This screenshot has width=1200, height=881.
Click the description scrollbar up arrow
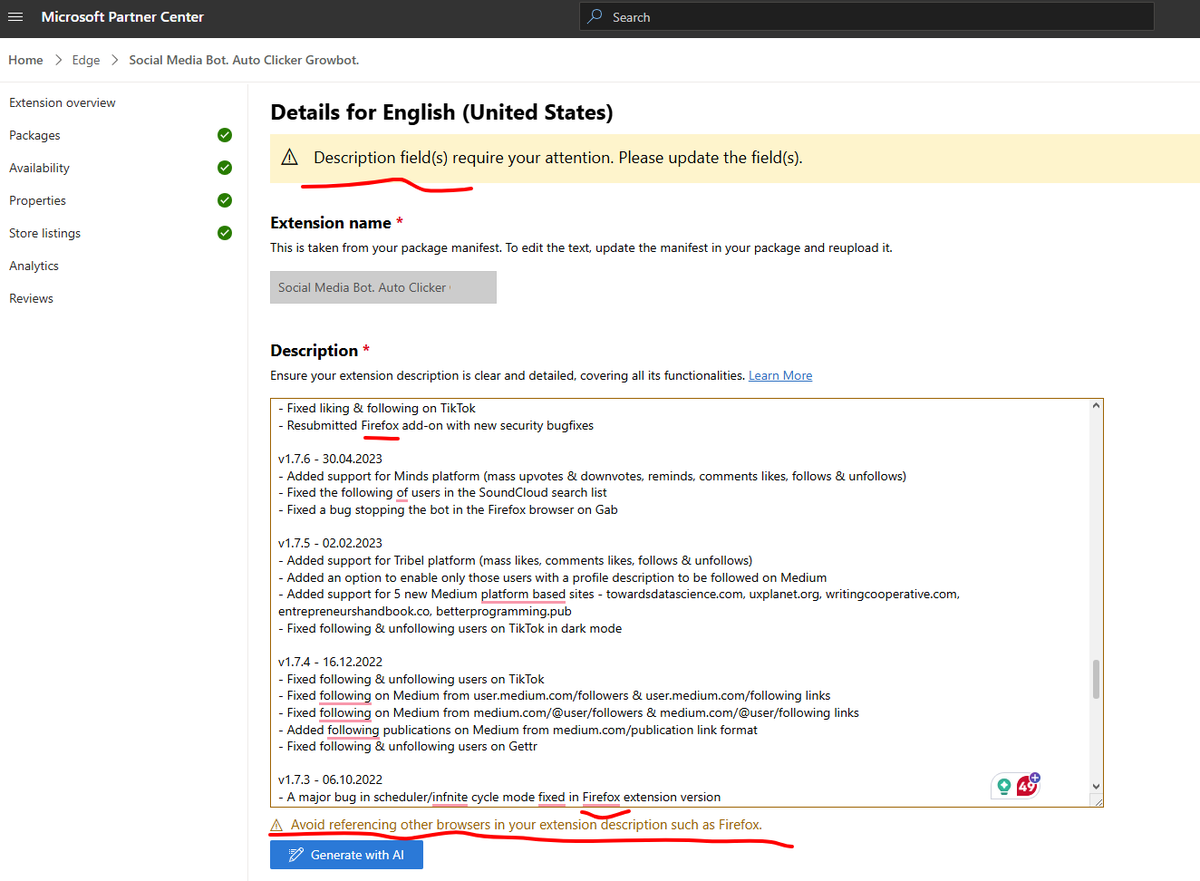pos(1096,406)
